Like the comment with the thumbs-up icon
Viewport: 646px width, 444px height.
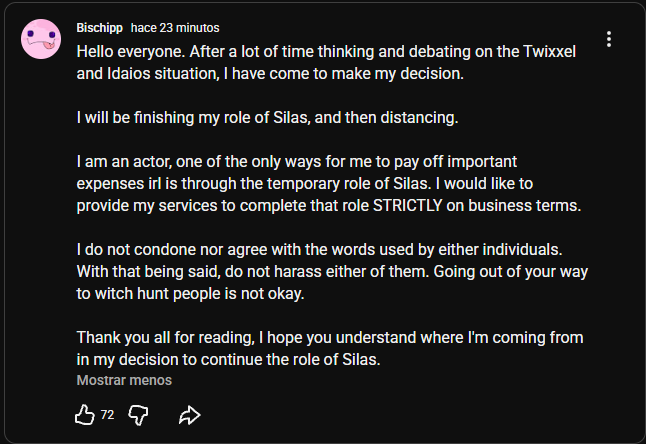pos(85,414)
